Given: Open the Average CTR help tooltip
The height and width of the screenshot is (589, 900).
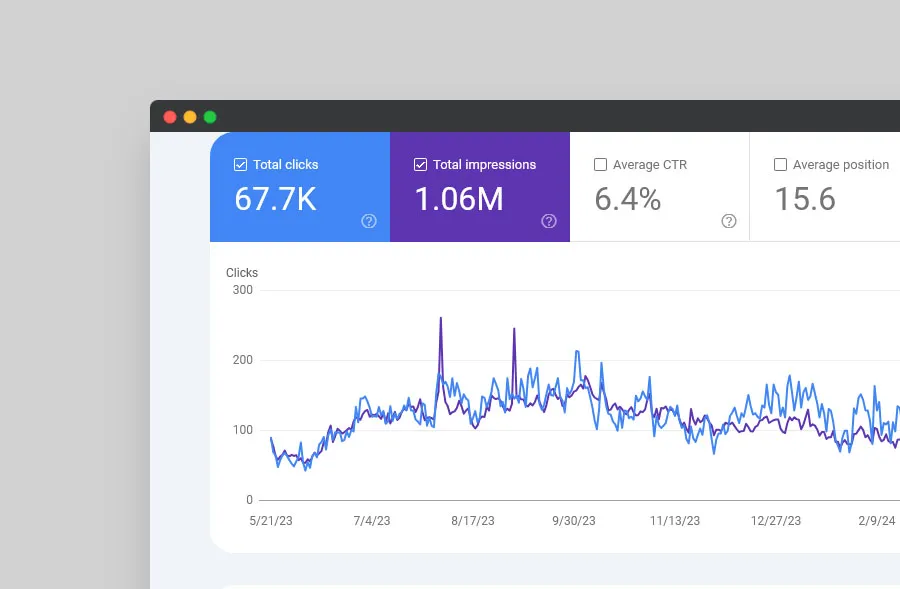Looking at the screenshot, I should (729, 221).
